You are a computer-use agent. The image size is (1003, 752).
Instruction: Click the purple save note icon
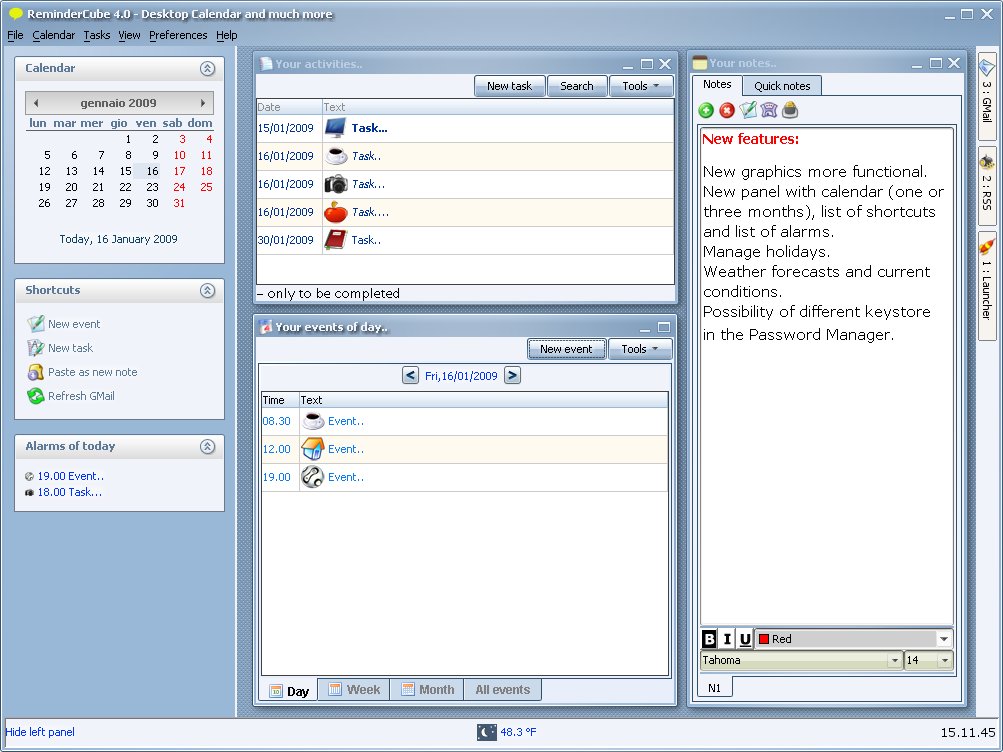[x=769, y=110]
